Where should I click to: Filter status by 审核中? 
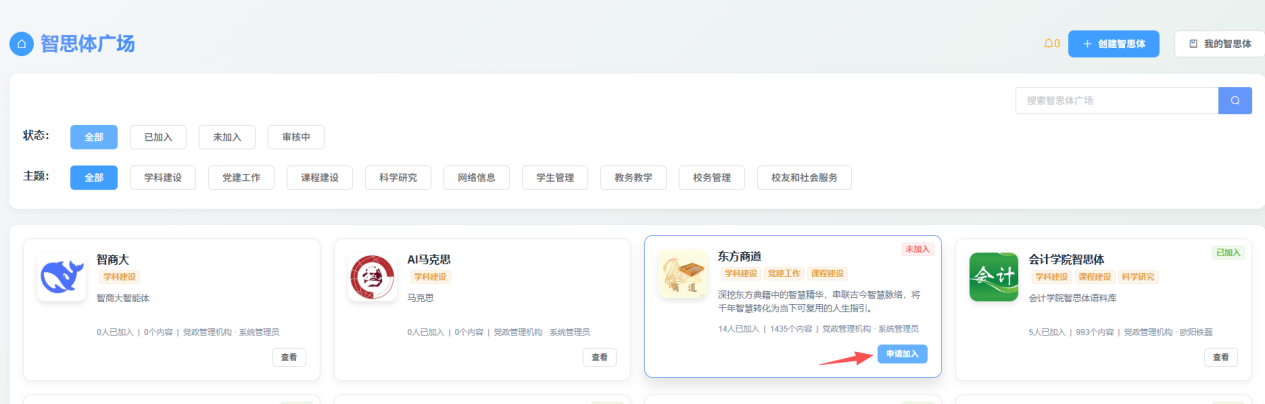[296, 137]
